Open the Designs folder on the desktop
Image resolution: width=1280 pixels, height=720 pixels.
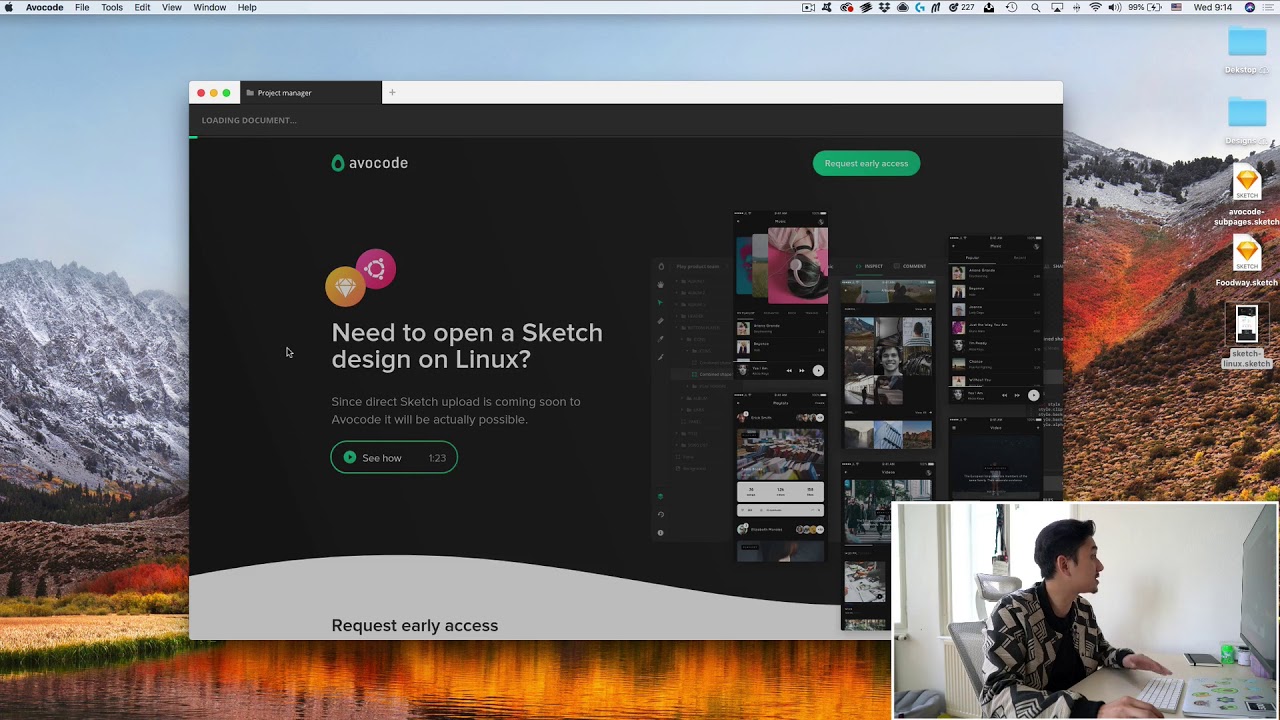[1247, 119]
